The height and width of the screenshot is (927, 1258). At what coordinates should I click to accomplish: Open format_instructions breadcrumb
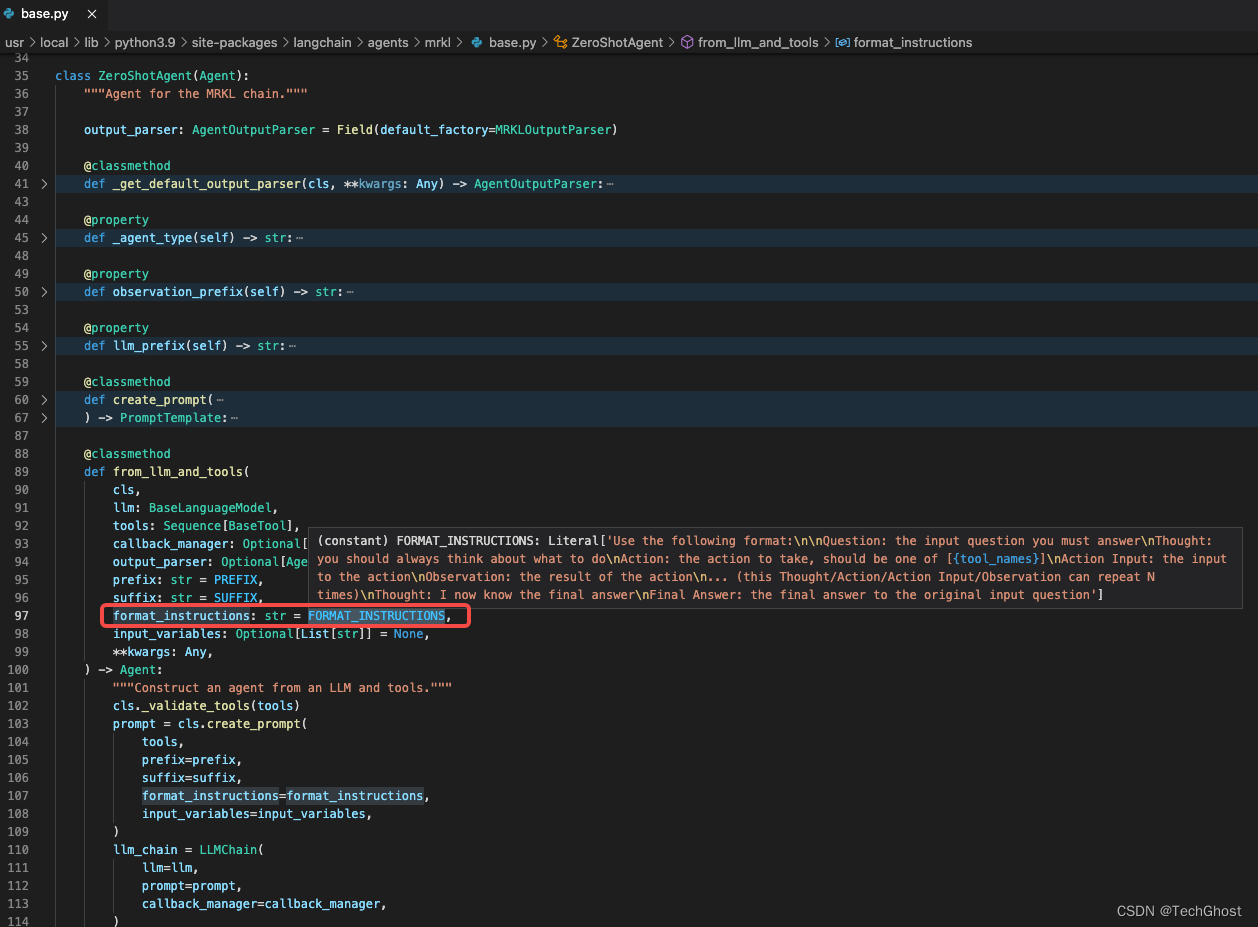tap(913, 42)
